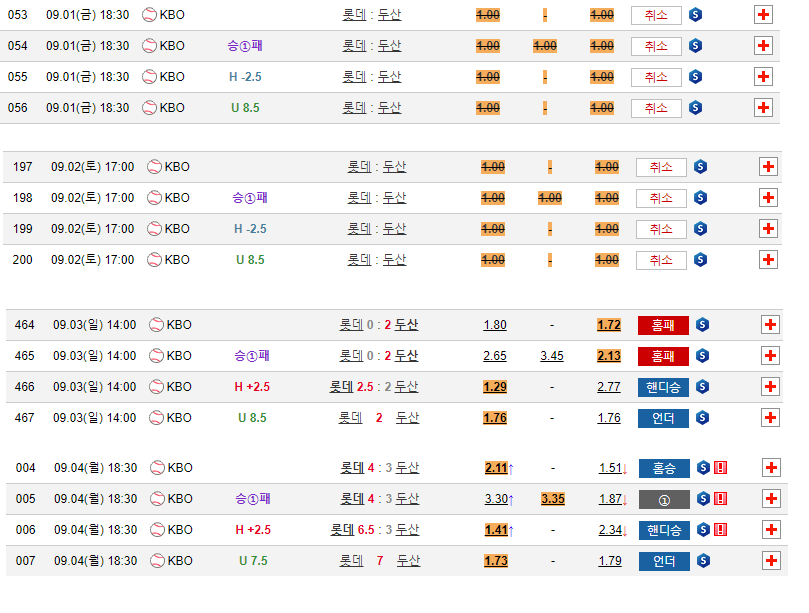Select the 1.80 home odds in row 464

(494, 325)
